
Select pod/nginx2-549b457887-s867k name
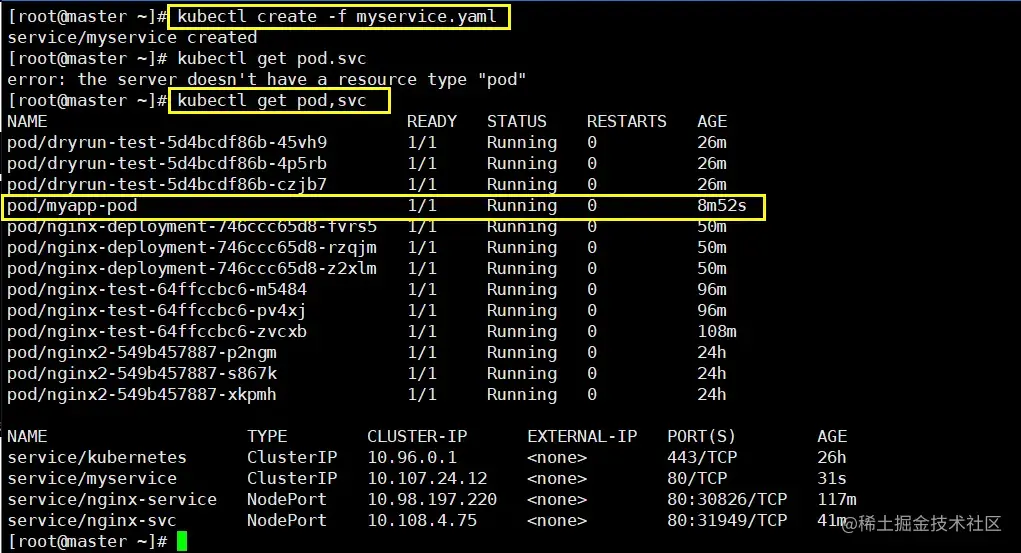click(x=142, y=373)
